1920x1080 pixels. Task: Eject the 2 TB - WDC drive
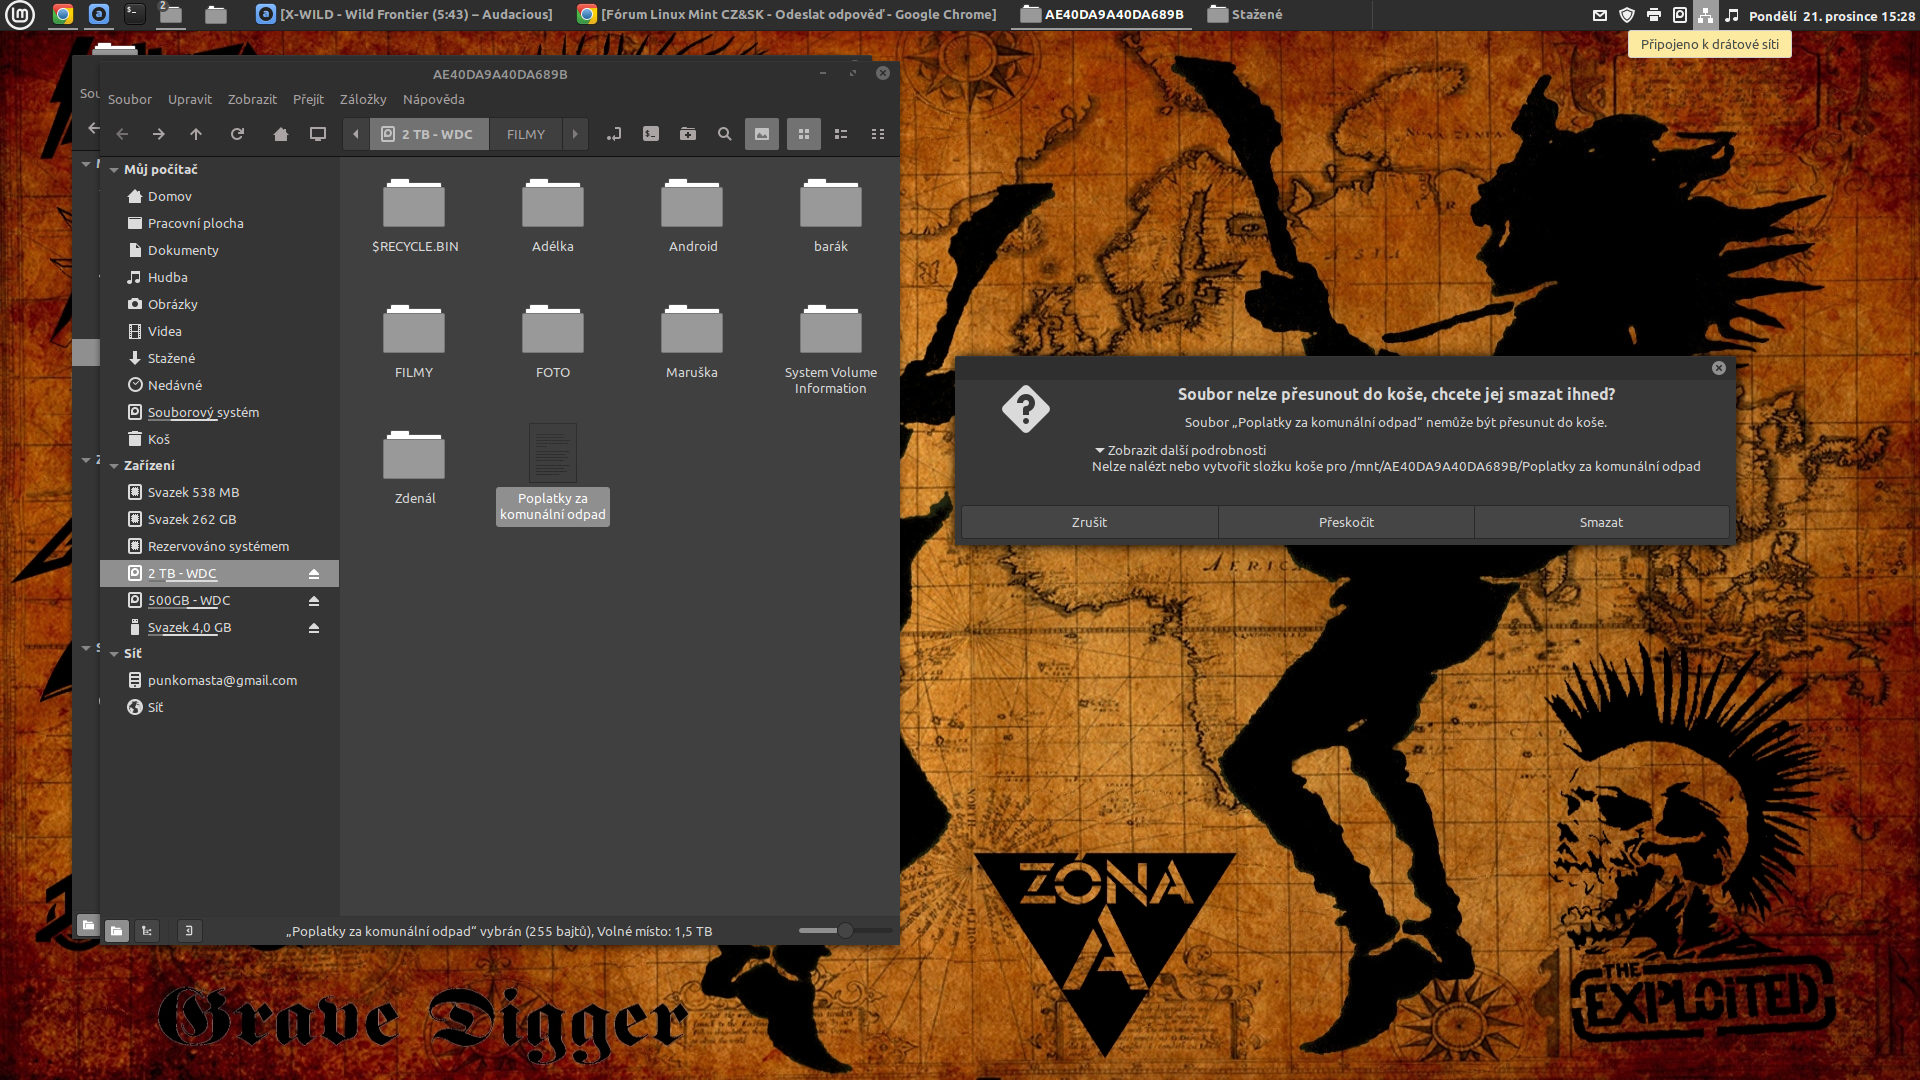[x=314, y=574]
